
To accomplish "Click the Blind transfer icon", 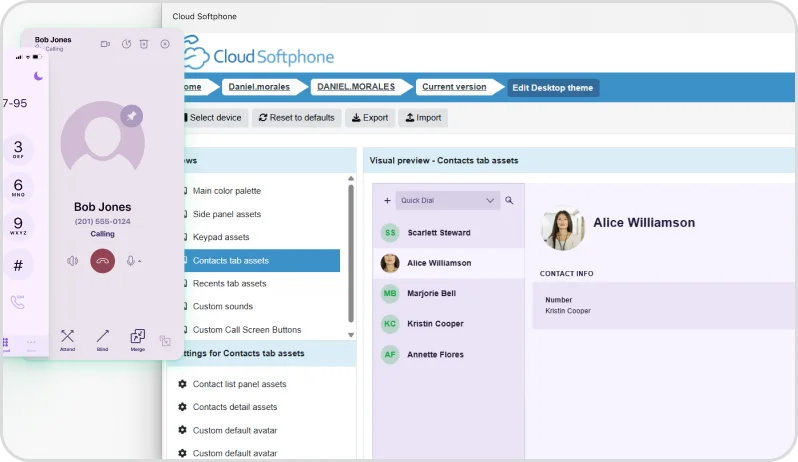I will click(102, 337).
